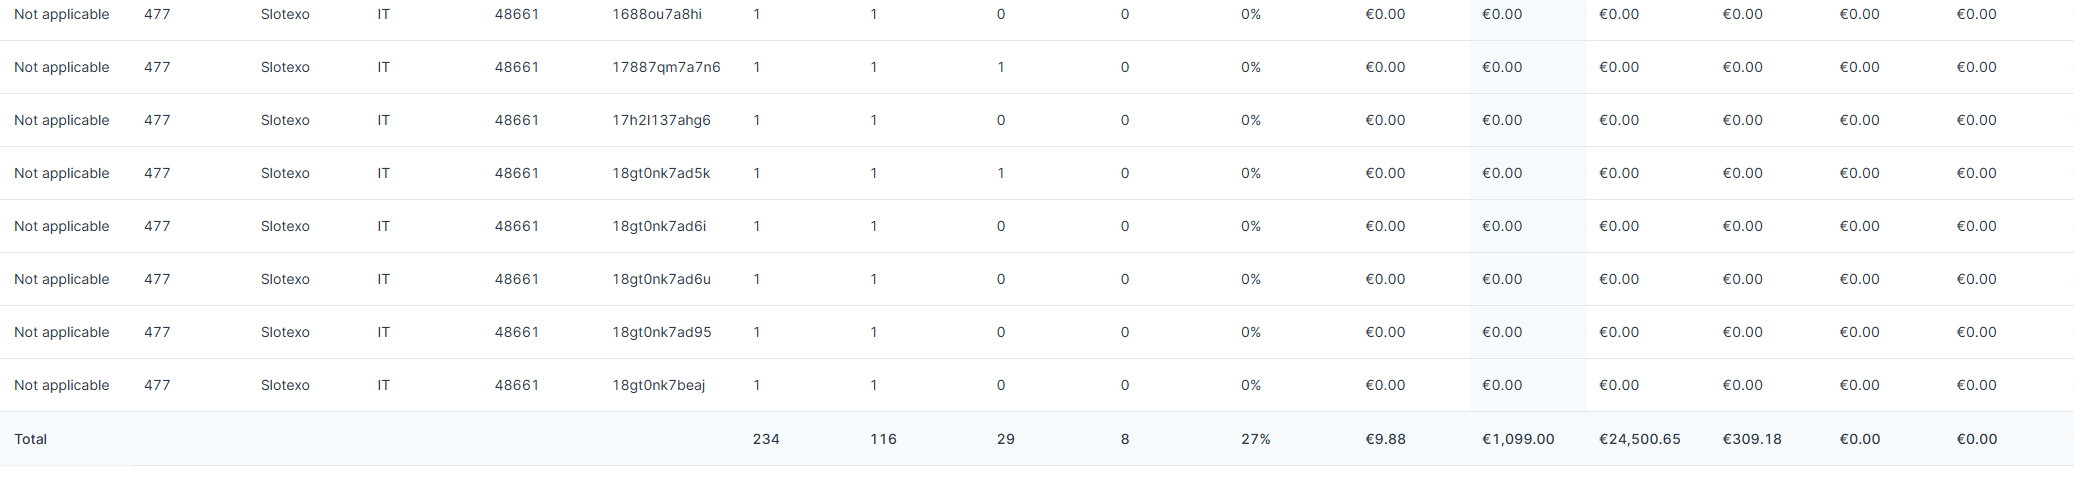The width and height of the screenshot is (2074, 478).
Task: Click the ID cell 1688ou7a8hi
Action: [657, 14]
